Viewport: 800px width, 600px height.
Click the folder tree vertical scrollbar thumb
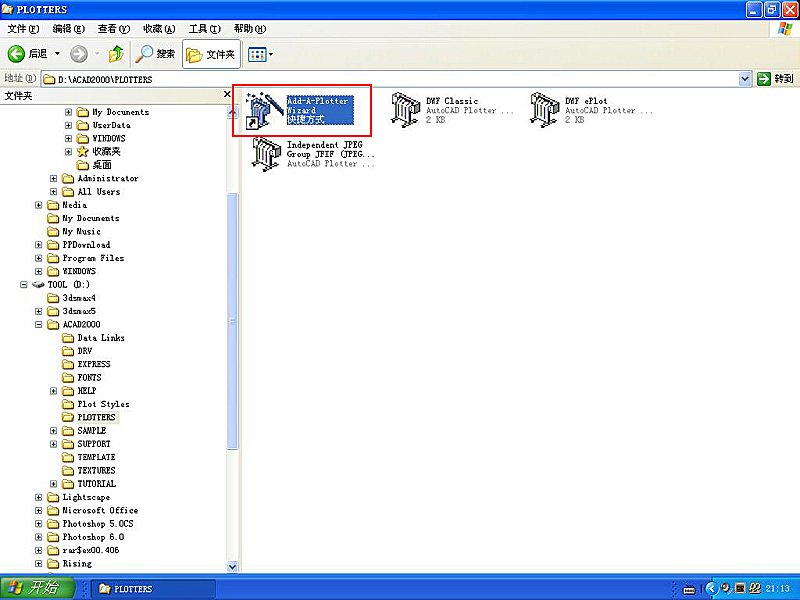tap(232, 321)
